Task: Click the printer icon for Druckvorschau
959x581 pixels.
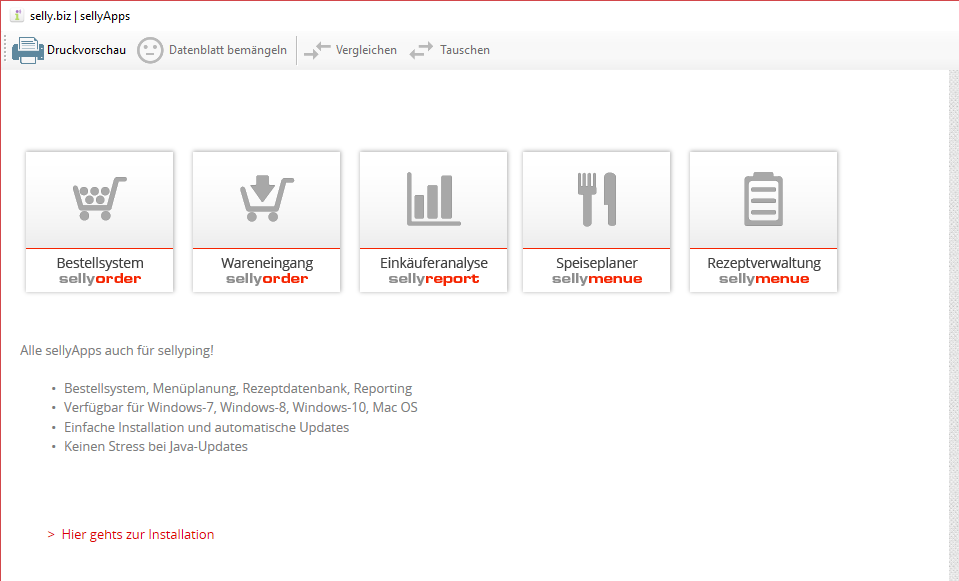Action: click(x=28, y=50)
